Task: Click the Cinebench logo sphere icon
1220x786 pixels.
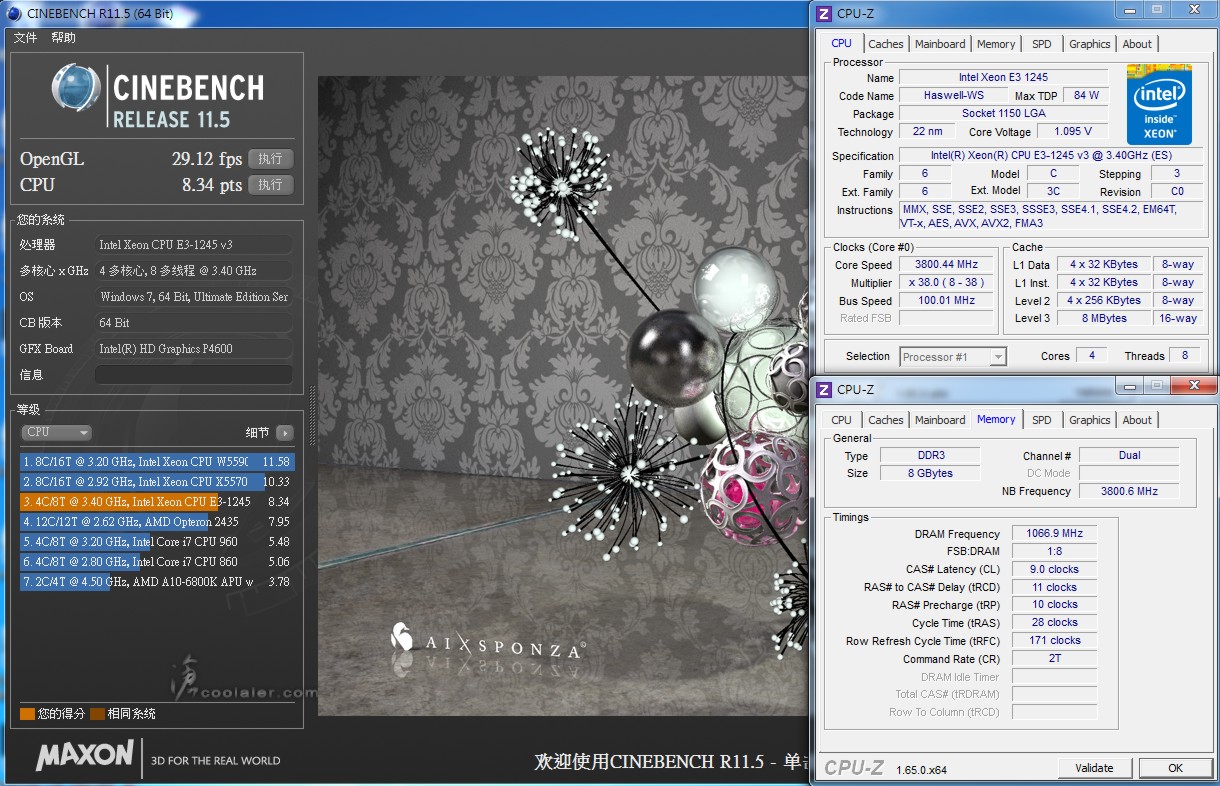Action: [76, 88]
